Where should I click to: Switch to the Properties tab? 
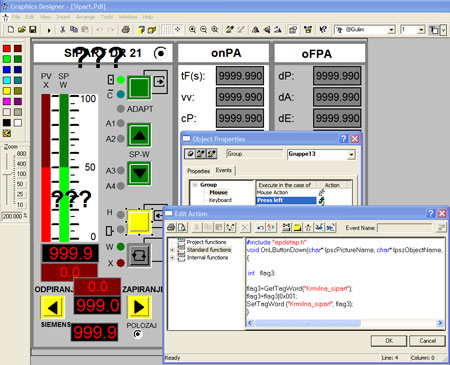(198, 171)
